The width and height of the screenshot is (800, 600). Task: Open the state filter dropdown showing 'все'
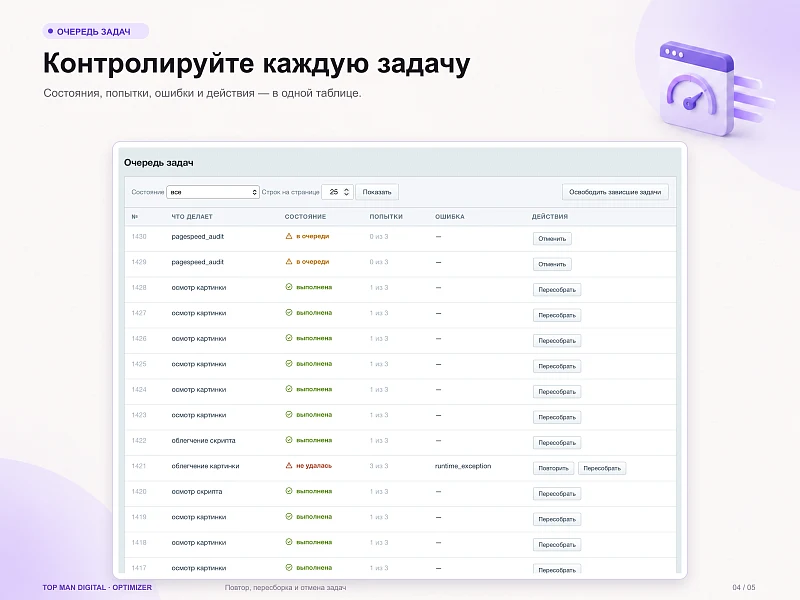click(213, 192)
